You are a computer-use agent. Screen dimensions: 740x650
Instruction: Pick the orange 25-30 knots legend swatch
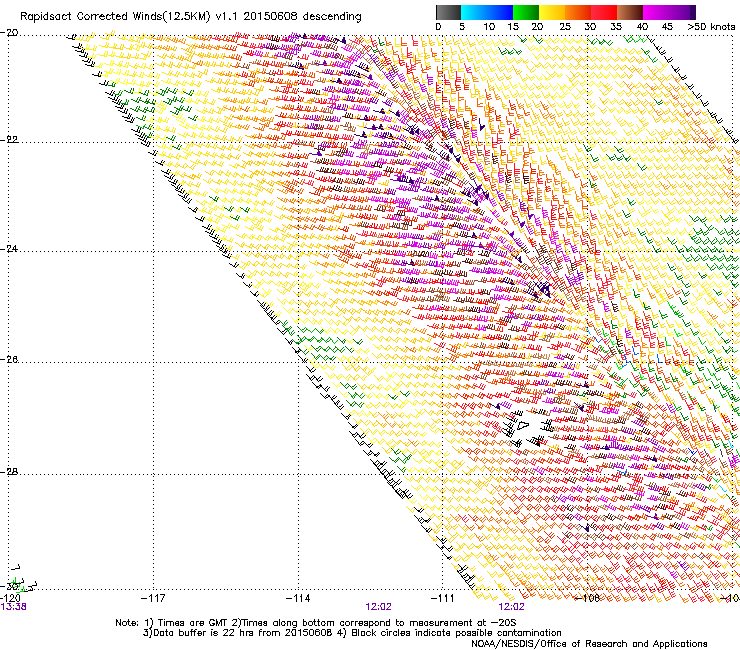(578, 12)
